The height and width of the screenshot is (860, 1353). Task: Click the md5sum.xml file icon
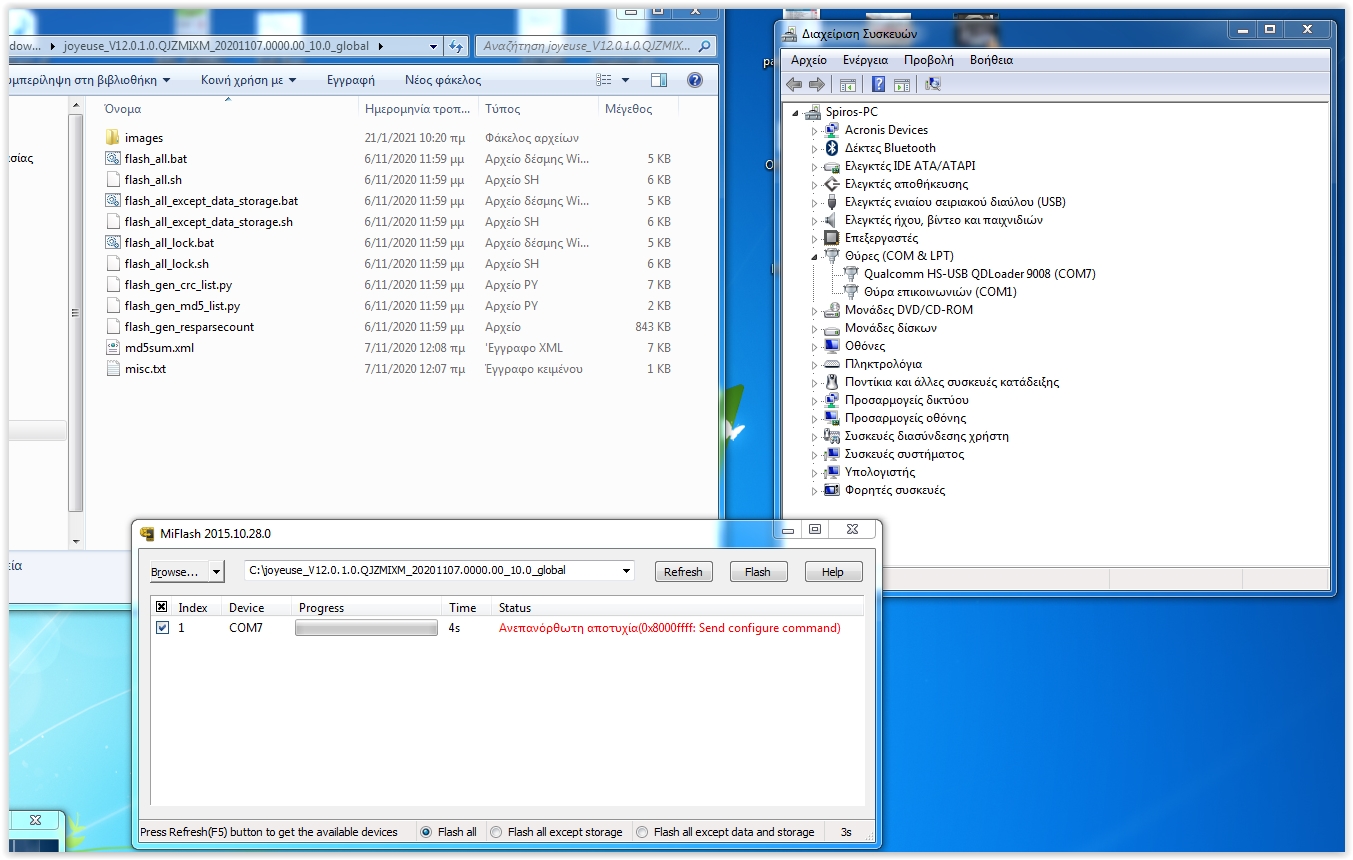point(113,348)
